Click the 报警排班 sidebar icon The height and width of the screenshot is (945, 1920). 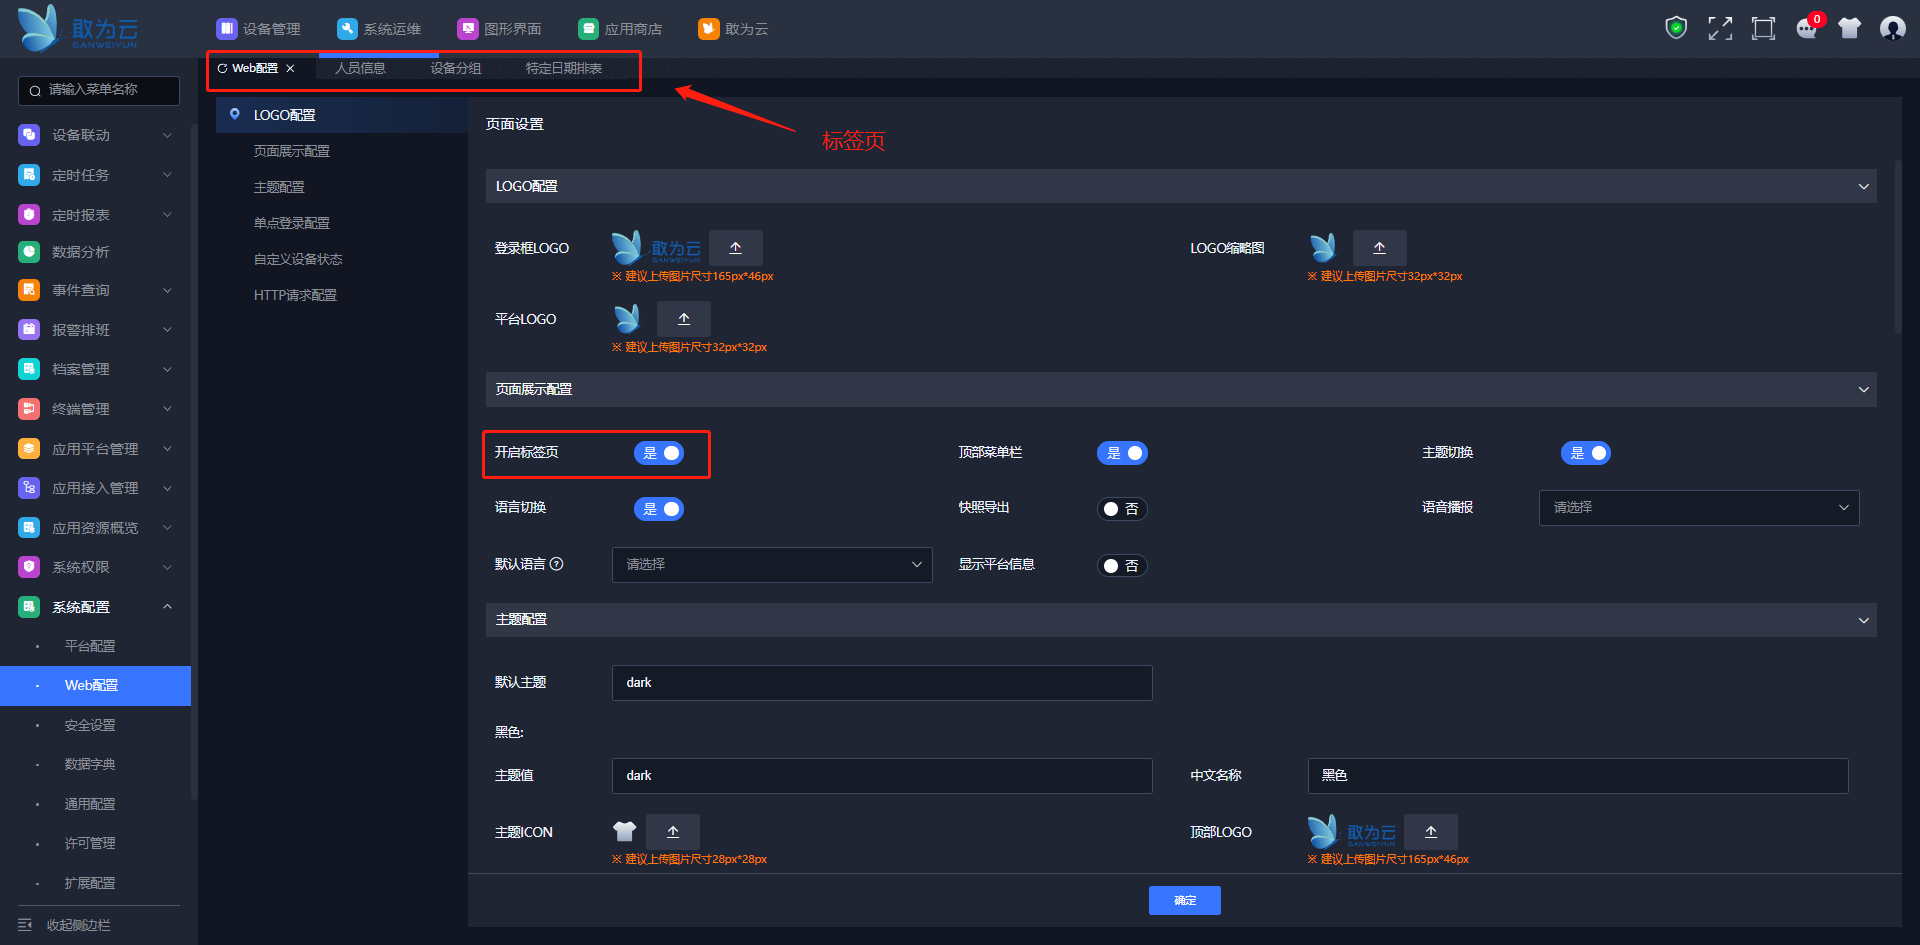(29, 330)
